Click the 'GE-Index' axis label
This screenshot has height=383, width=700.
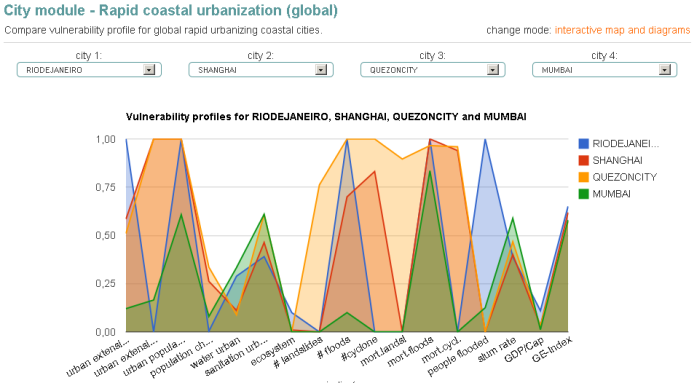(552, 350)
